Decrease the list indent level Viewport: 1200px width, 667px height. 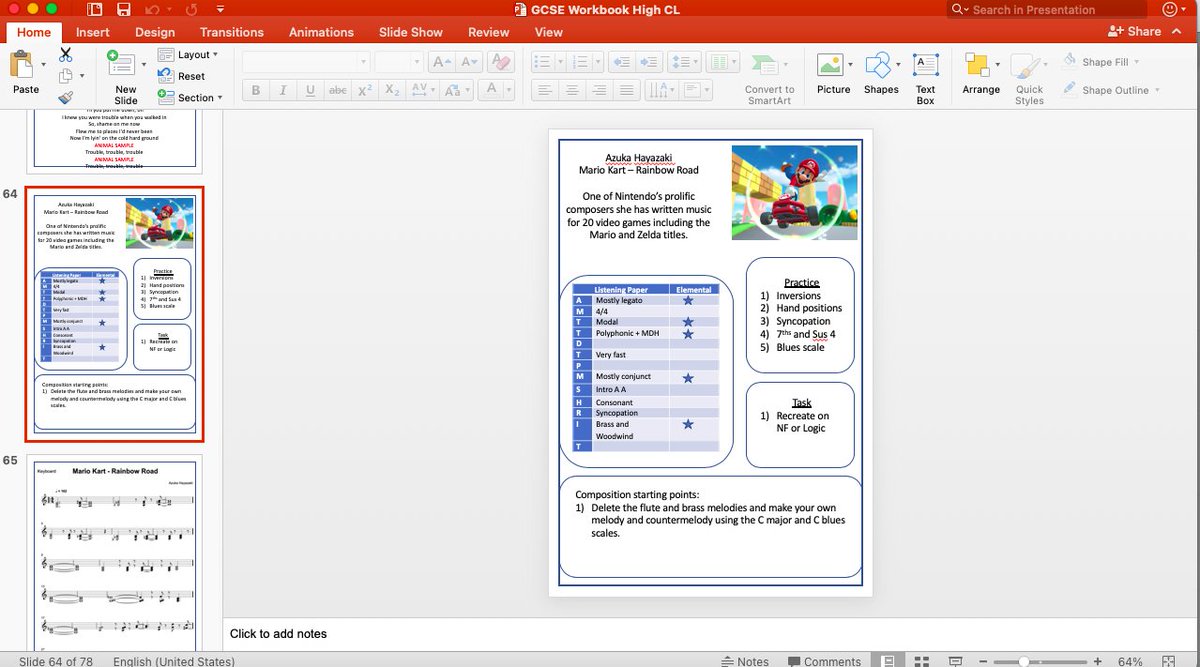(621, 62)
